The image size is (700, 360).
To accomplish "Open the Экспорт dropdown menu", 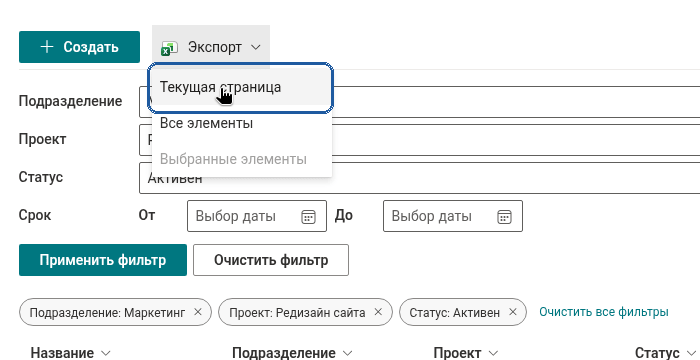I will coord(211,47).
